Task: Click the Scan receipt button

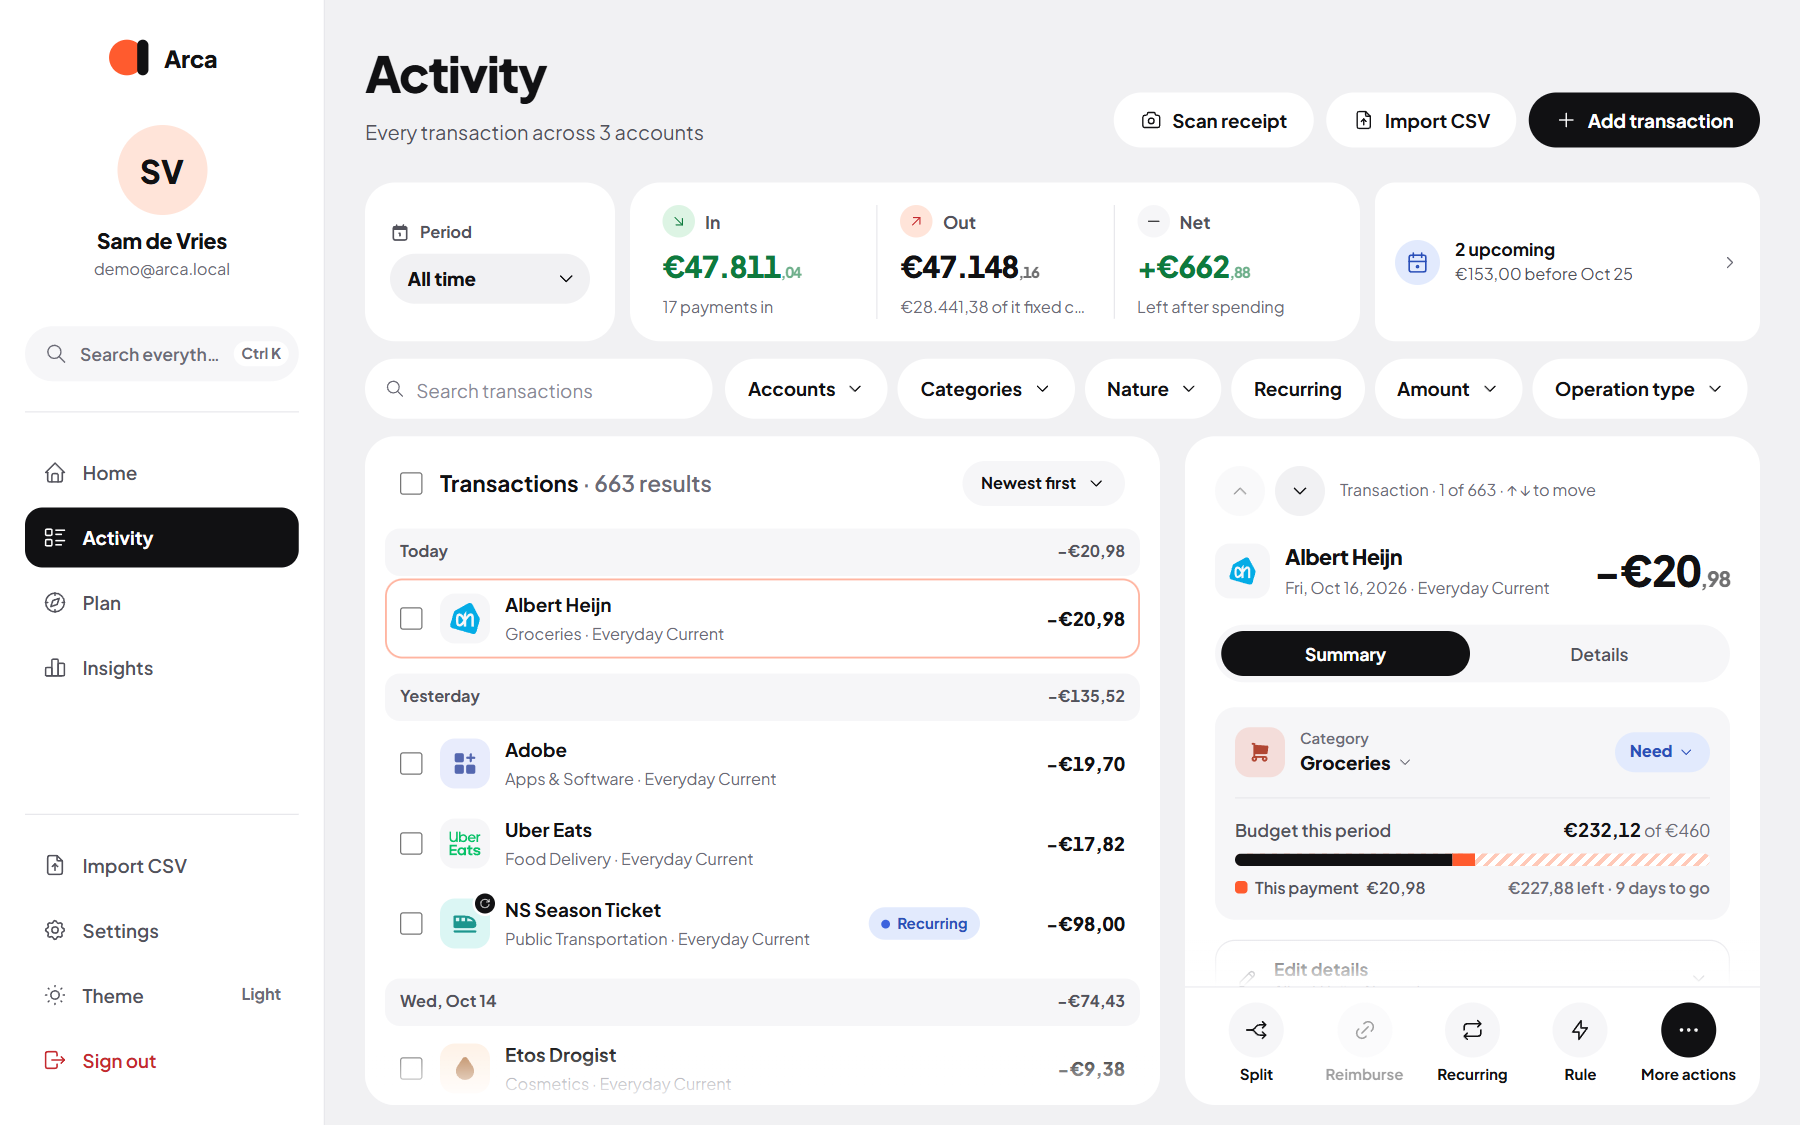Action: (x=1213, y=121)
